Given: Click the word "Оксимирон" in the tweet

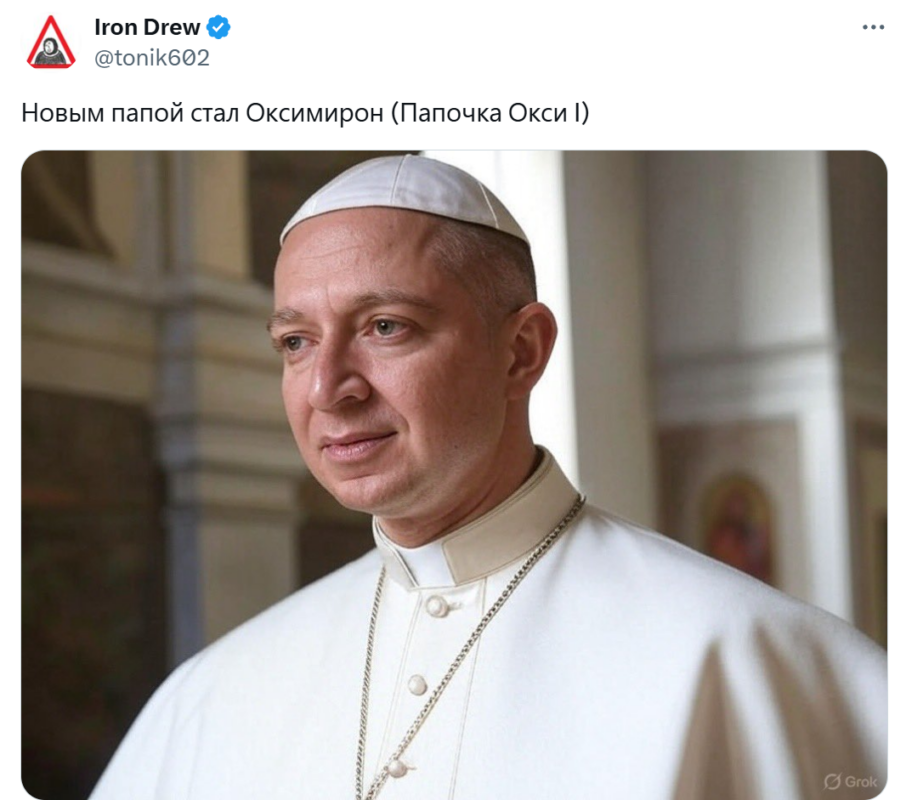Looking at the screenshot, I should (x=314, y=113).
